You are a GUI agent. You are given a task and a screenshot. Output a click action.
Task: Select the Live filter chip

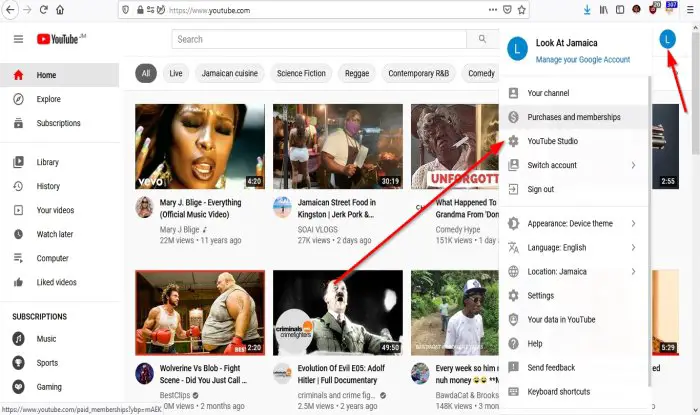point(176,74)
